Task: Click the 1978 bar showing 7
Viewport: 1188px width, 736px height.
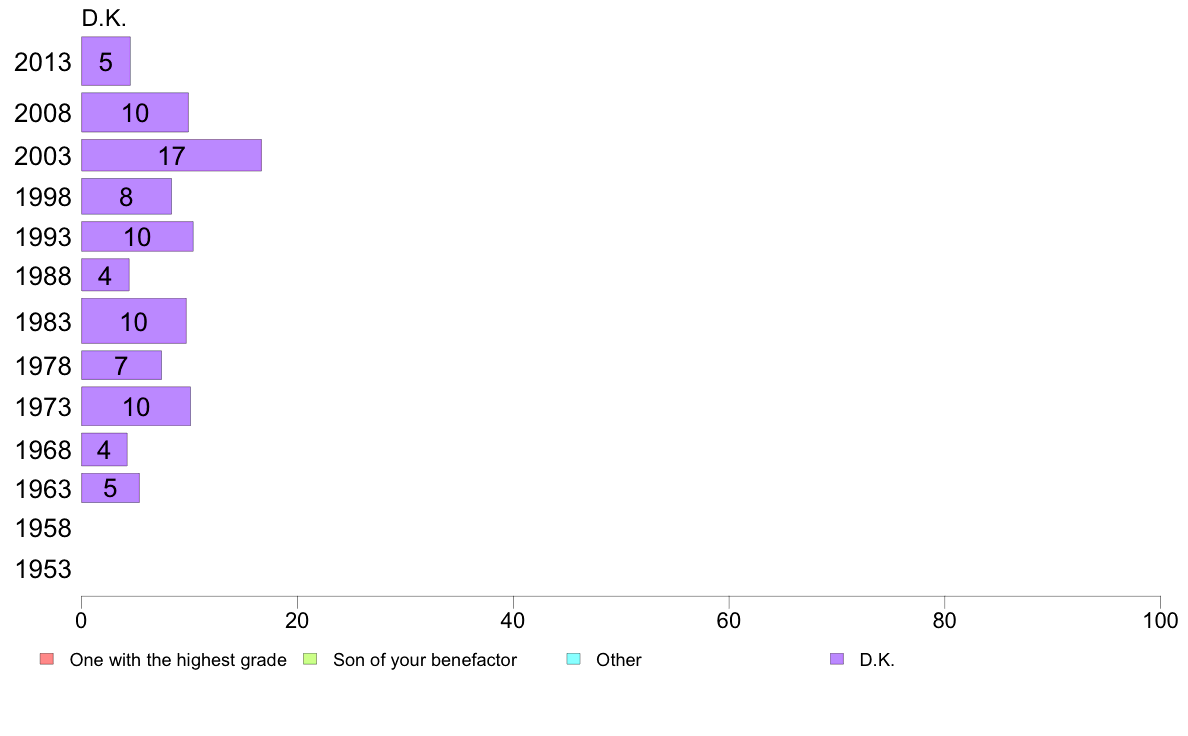Action: tap(121, 365)
